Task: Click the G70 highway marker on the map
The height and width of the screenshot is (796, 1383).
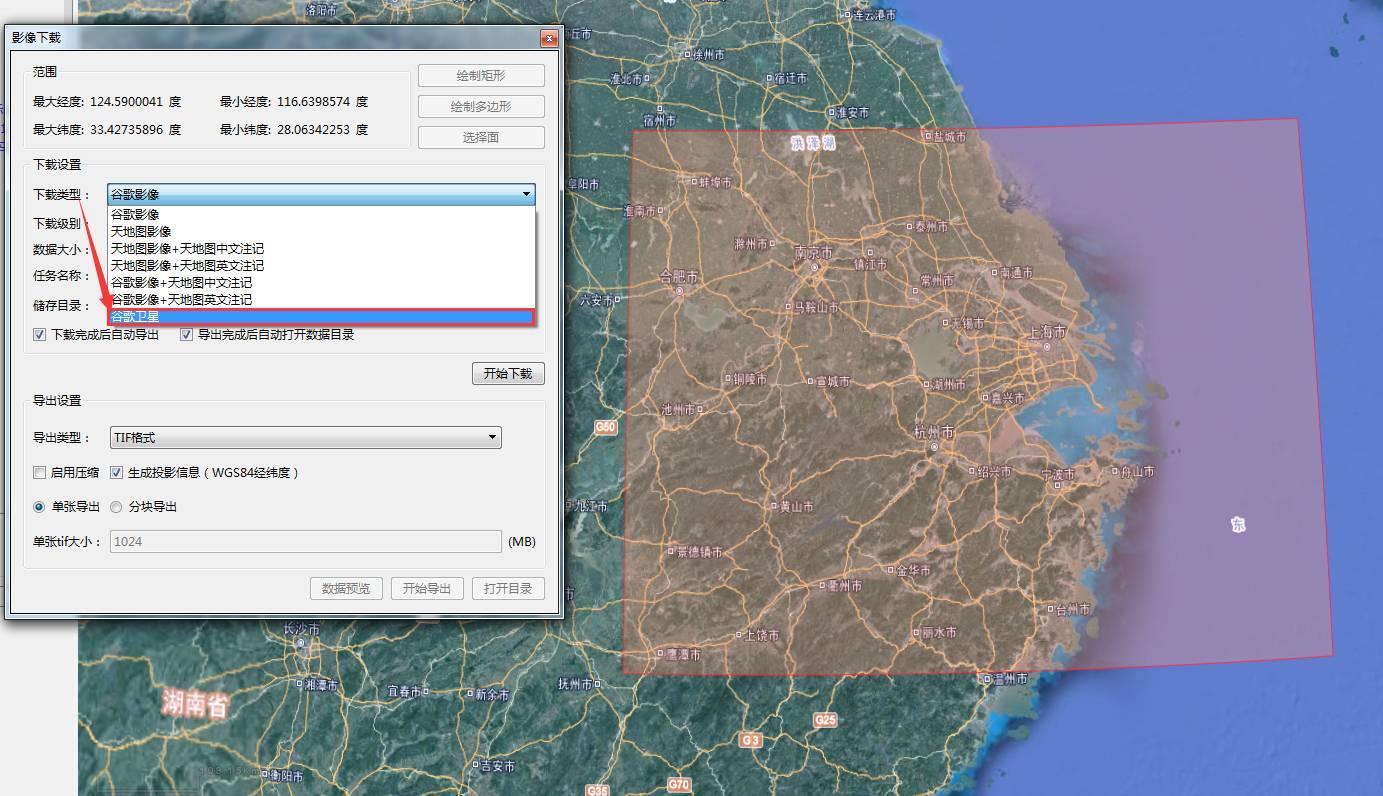Action: [679, 784]
